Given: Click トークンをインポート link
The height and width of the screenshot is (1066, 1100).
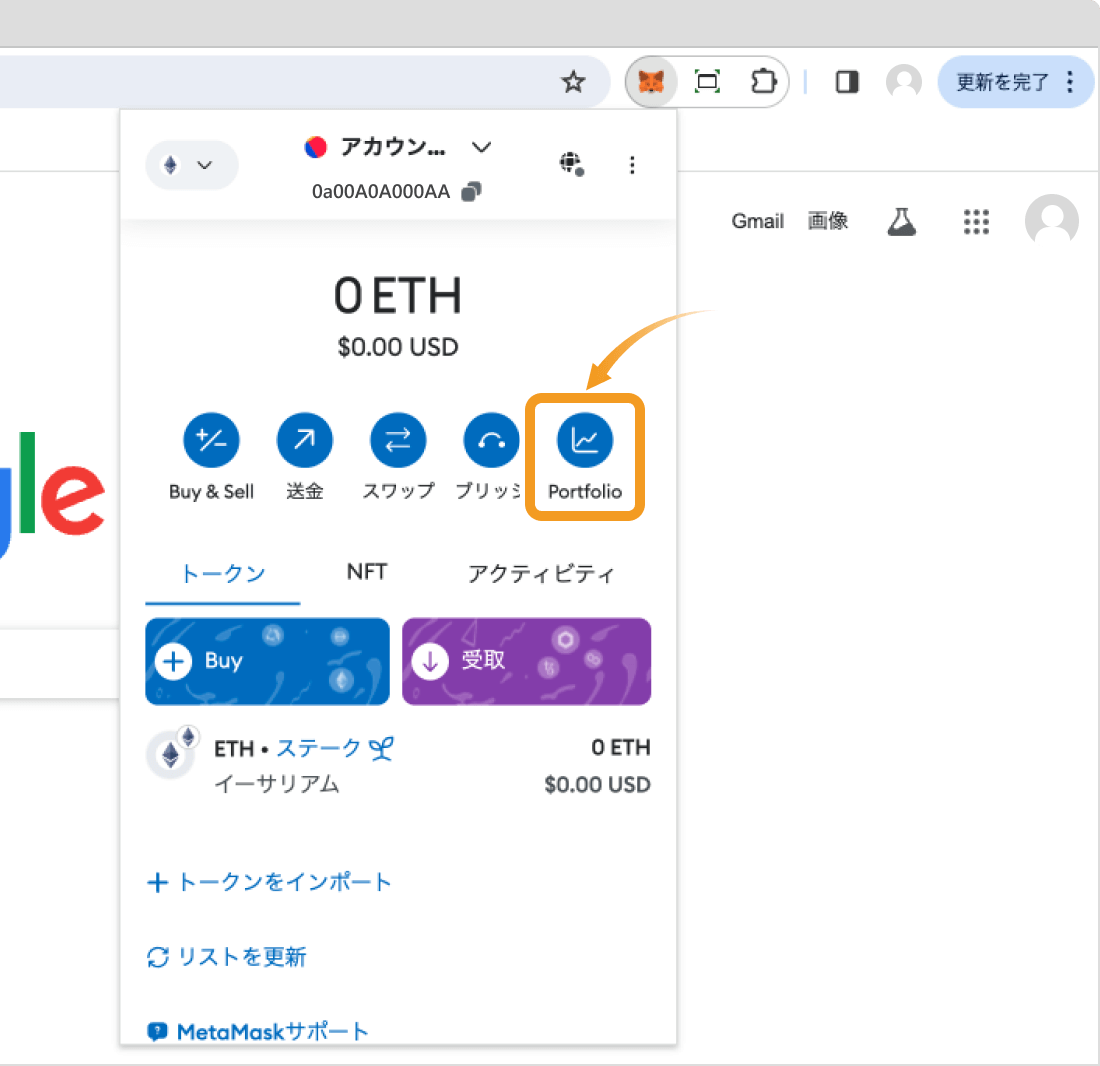Looking at the screenshot, I should [269, 882].
